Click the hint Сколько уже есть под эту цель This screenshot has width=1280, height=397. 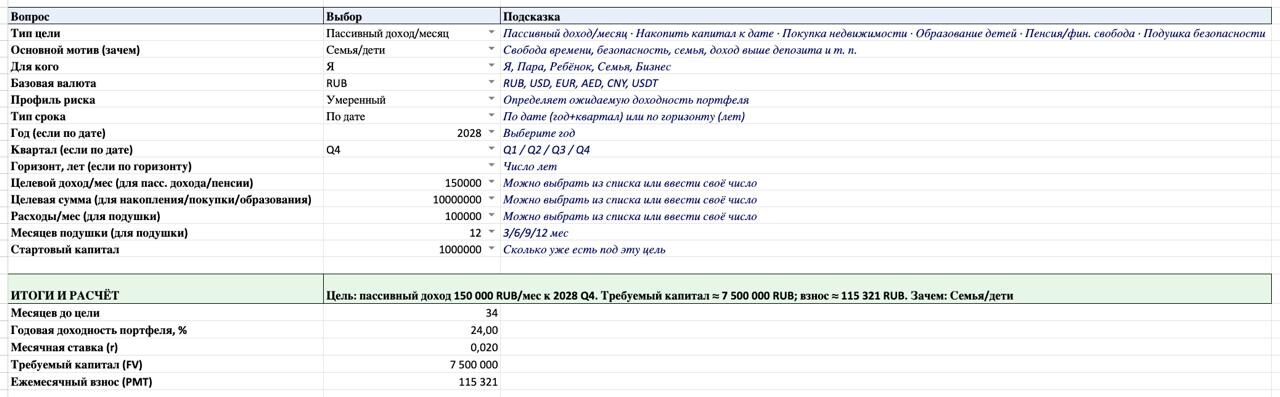coord(584,249)
